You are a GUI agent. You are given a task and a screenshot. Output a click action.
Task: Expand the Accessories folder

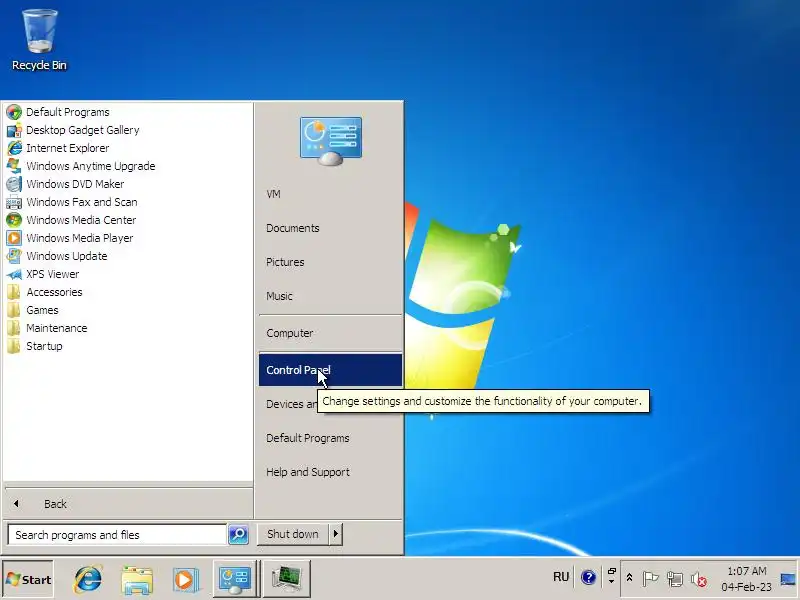point(45,292)
